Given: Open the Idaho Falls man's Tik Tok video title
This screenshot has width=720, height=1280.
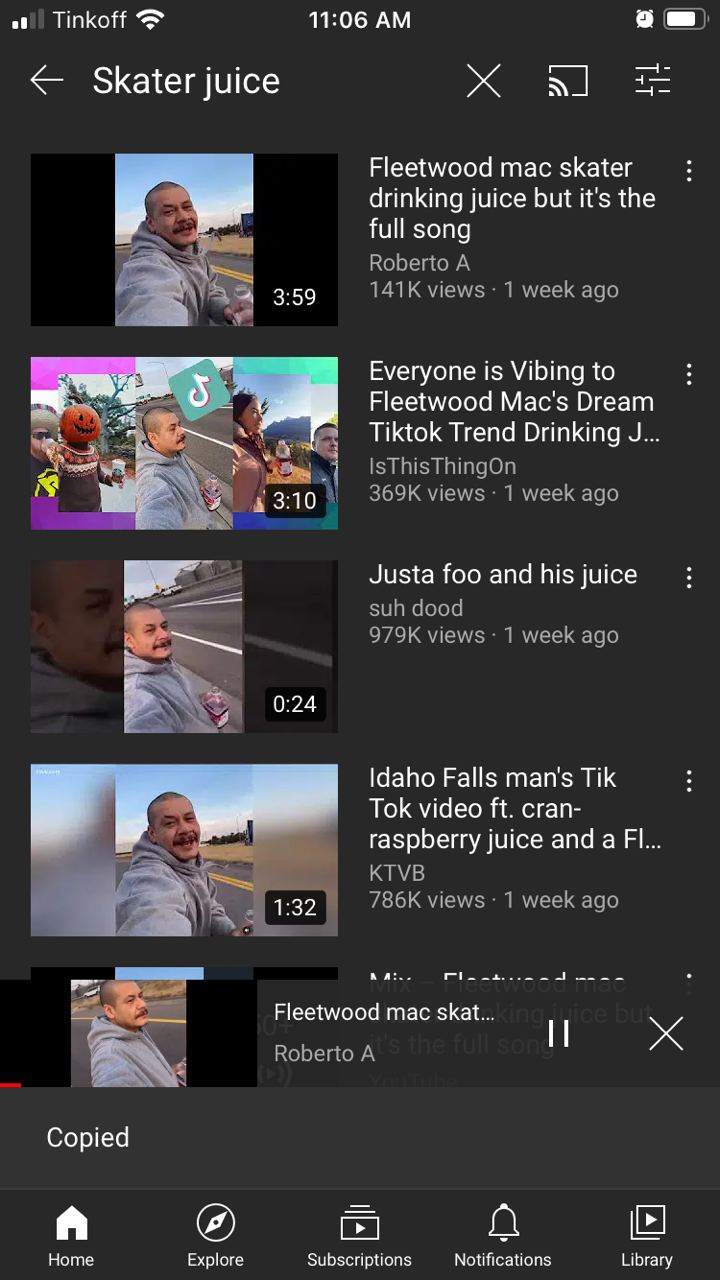Looking at the screenshot, I should click(514, 808).
